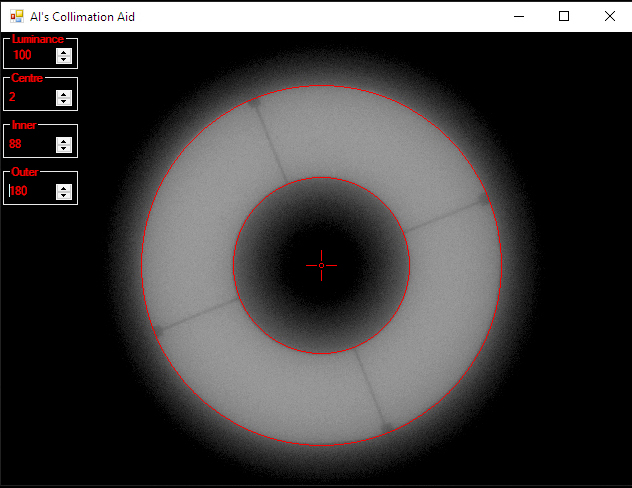
Task: Decrease the Inner circle value
Action: pyautogui.click(x=64, y=149)
